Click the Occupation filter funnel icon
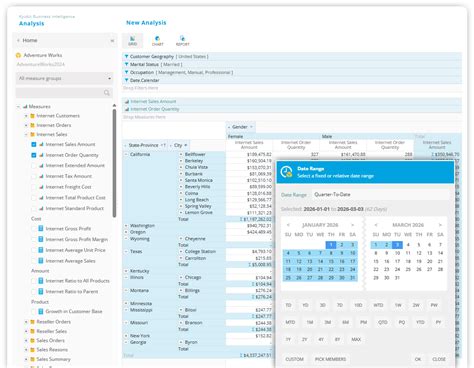The height and width of the screenshot is (368, 474). [126, 72]
